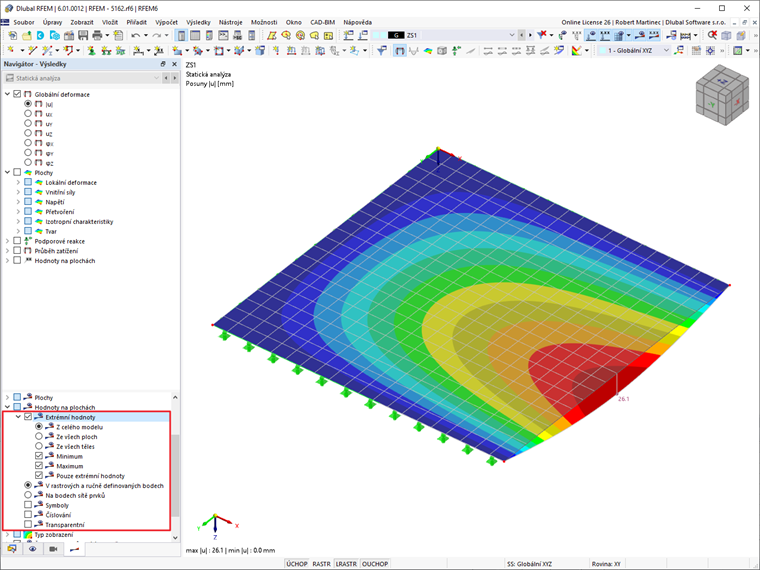760x570 pixels.
Task: Expand the Napětí tree node
Action: (x=18, y=202)
